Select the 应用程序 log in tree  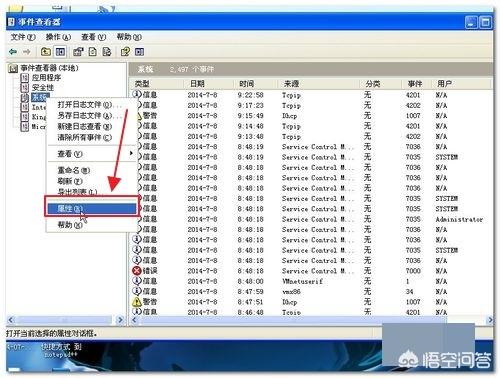click(46, 78)
